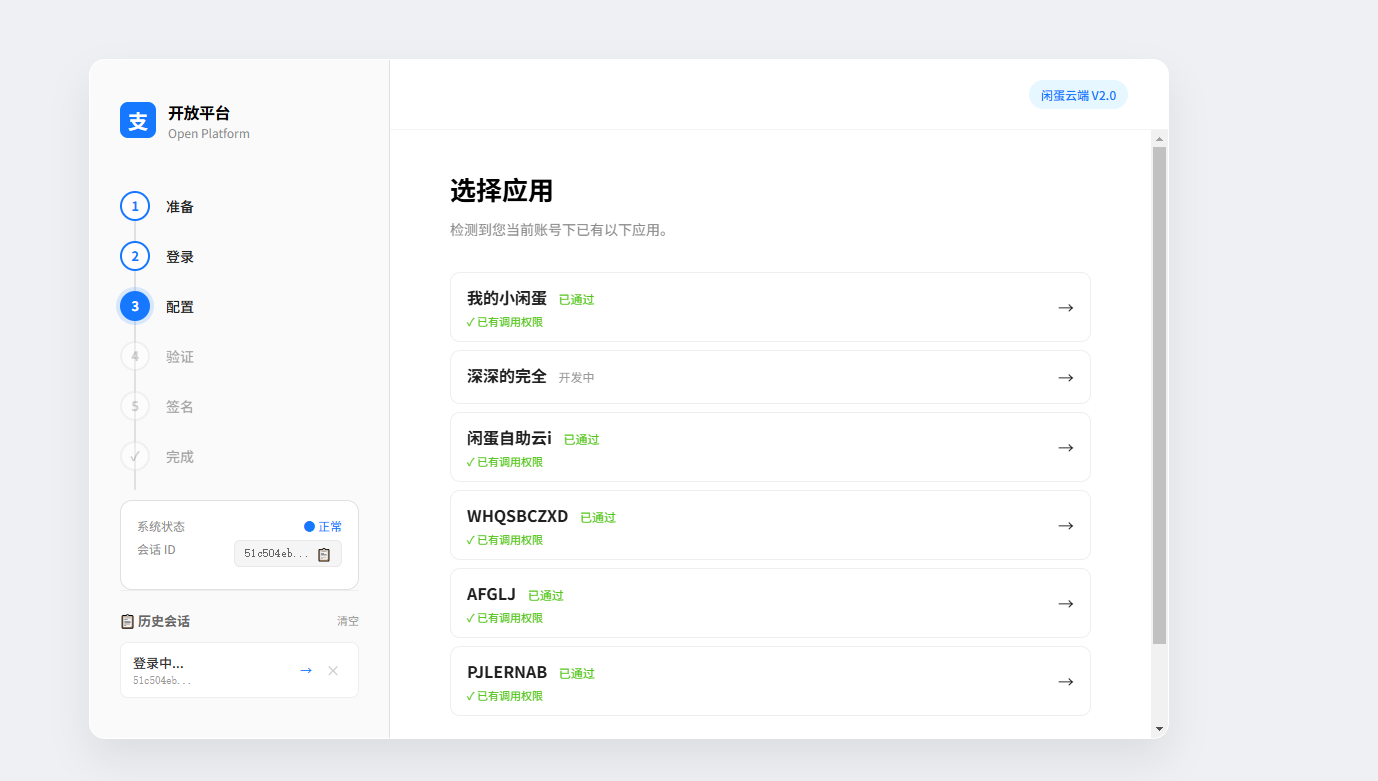The height and width of the screenshot is (781, 1378).
Task: Click the step 4 验证 circle
Action: coord(135,356)
